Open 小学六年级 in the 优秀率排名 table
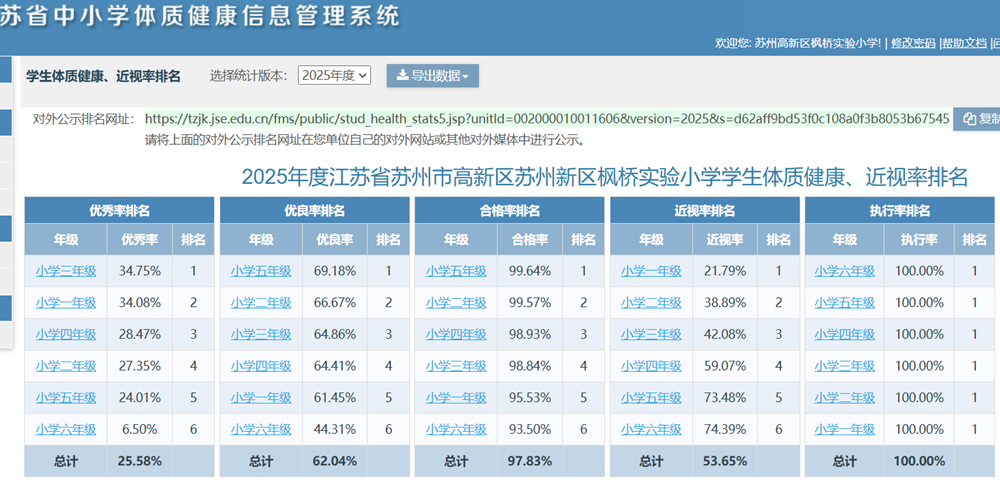The width and height of the screenshot is (1000, 482). coord(66,429)
